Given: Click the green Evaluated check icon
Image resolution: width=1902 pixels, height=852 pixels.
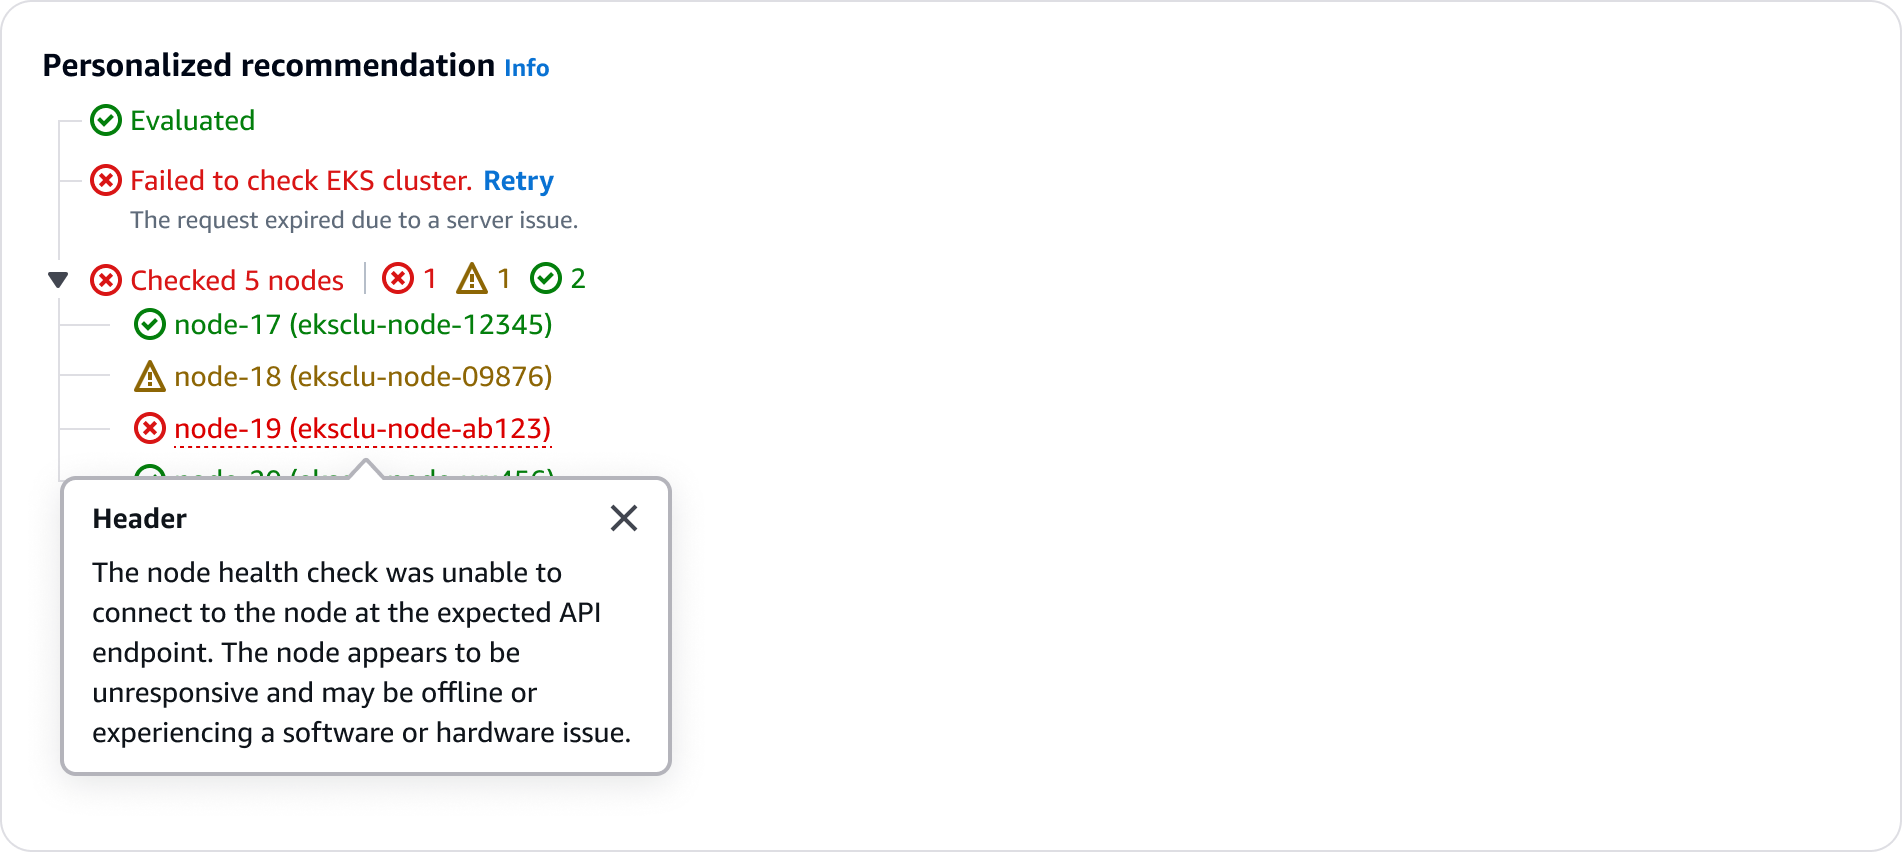Looking at the screenshot, I should tap(106, 121).
